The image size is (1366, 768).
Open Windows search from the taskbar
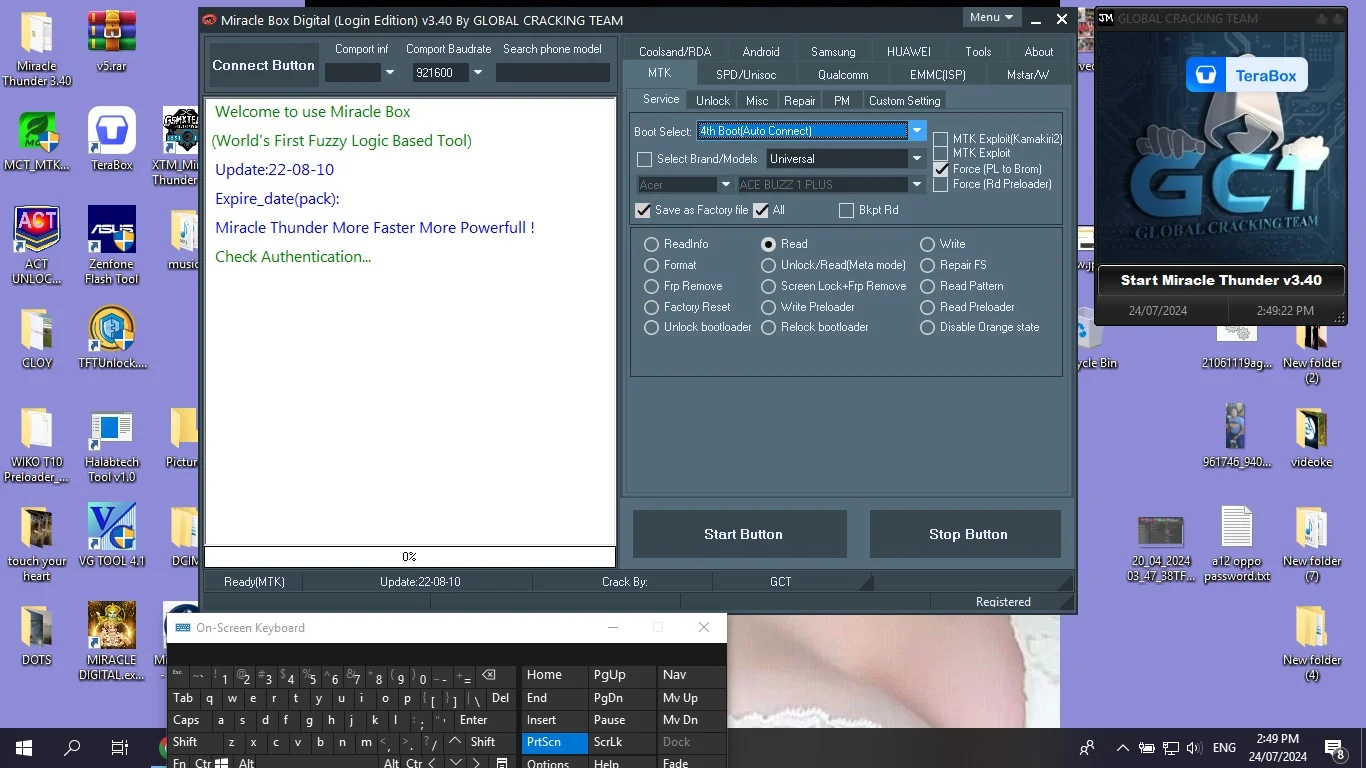click(x=72, y=748)
